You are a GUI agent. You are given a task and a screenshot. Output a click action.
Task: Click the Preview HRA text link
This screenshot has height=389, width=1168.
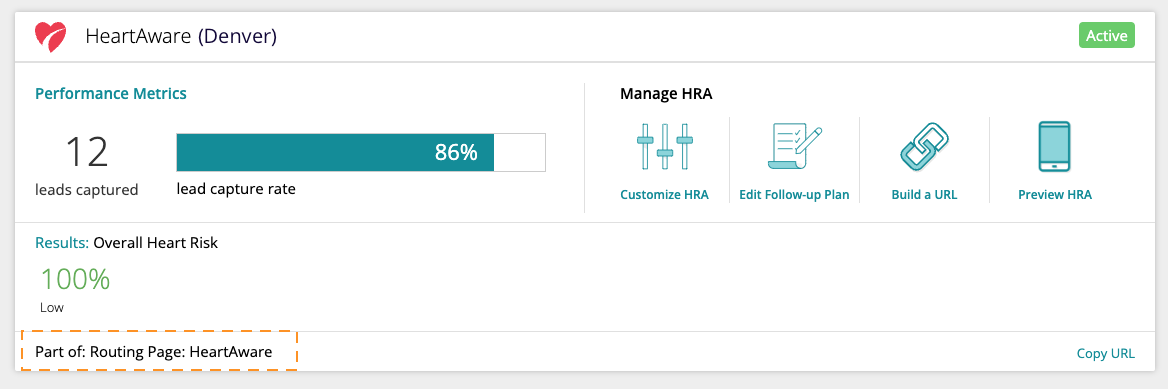(1055, 195)
